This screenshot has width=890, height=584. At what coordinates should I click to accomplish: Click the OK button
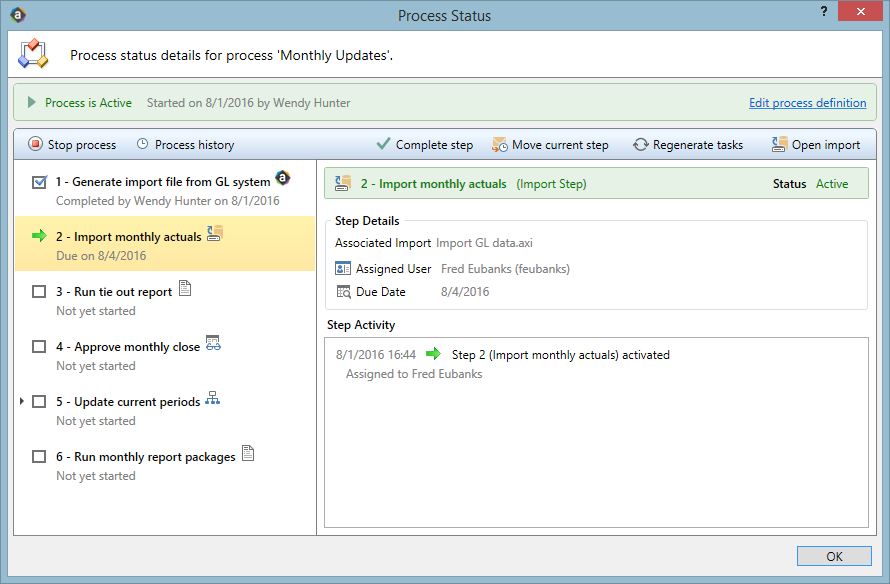[x=834, y=556]
